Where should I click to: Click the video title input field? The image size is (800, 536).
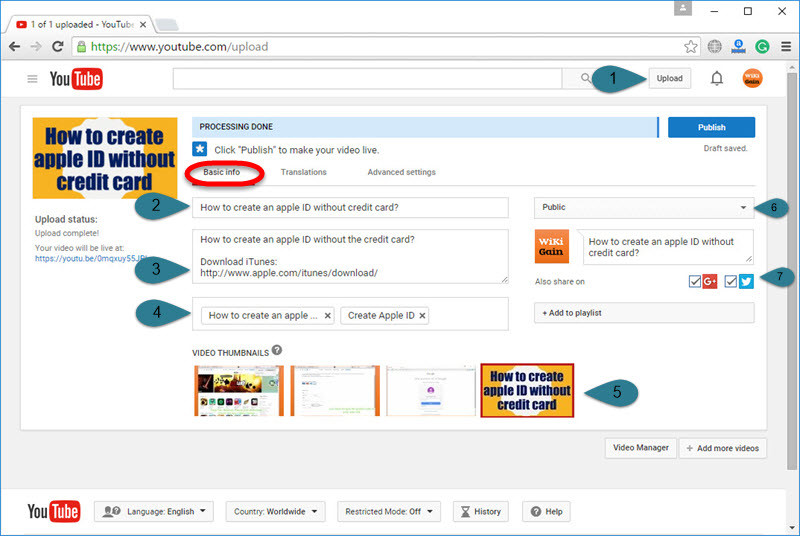pos(350,208)
